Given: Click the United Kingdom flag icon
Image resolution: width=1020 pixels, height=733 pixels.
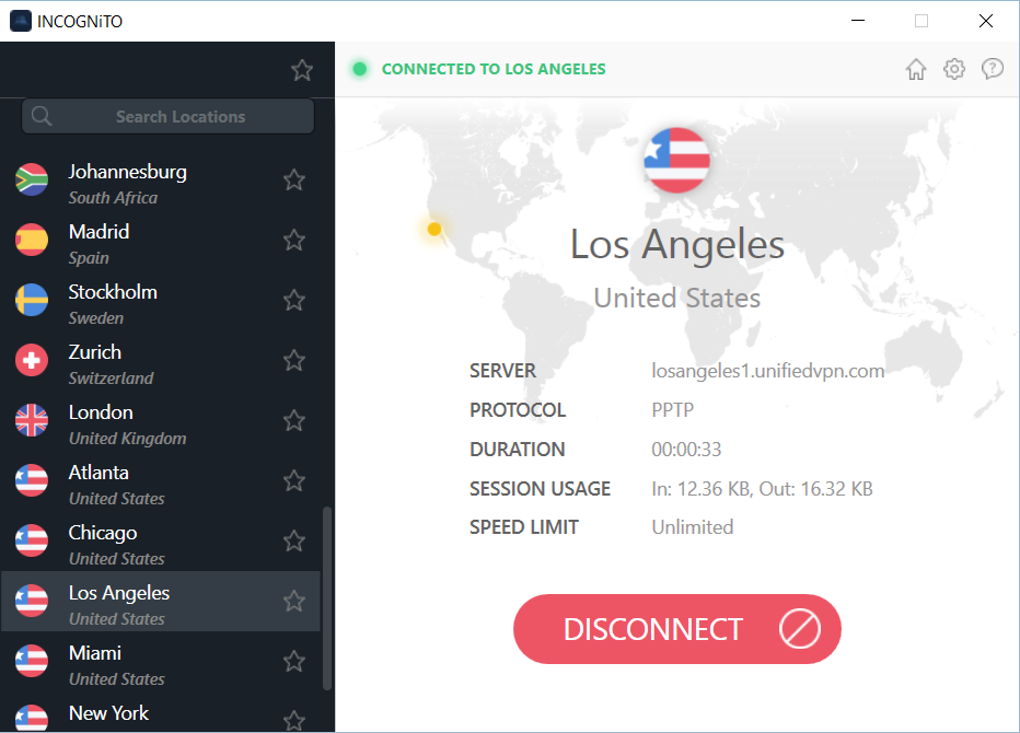Looking at the screenshot, I should 32,420.
